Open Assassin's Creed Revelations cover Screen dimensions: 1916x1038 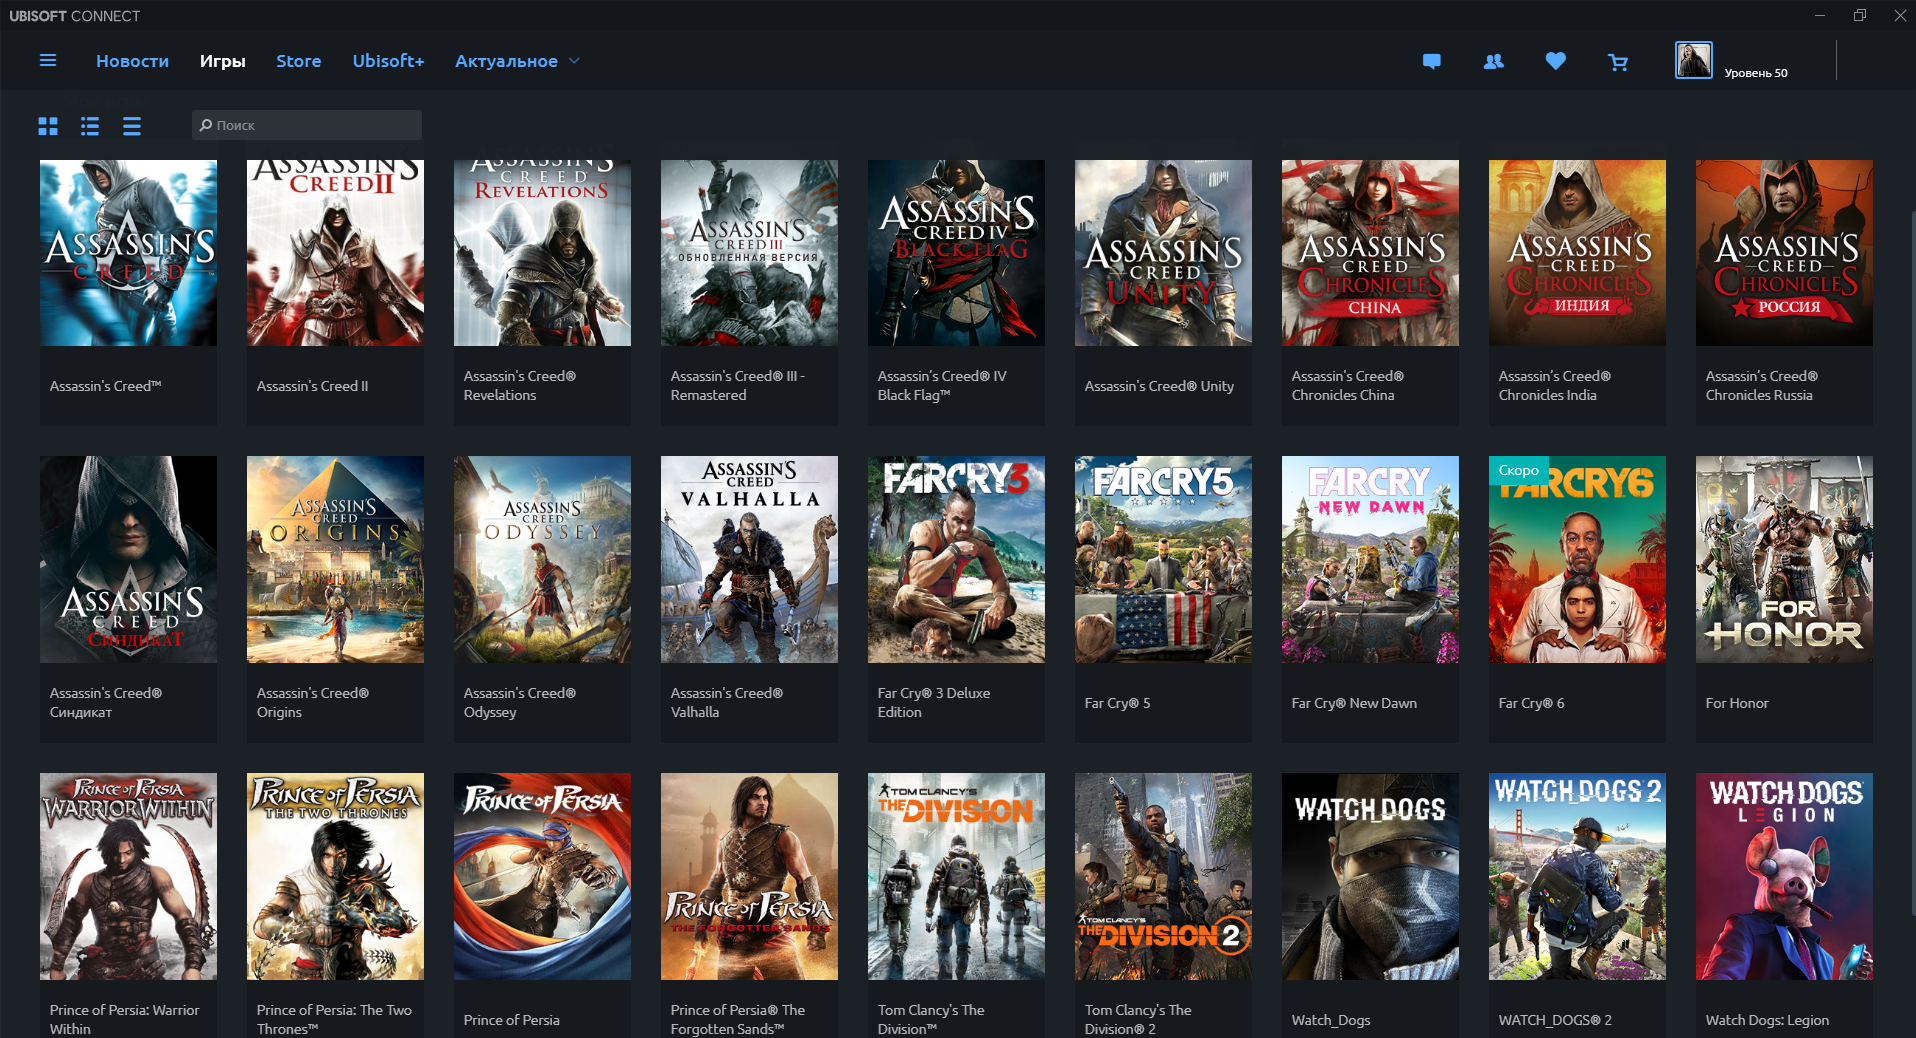pos(542,253)
